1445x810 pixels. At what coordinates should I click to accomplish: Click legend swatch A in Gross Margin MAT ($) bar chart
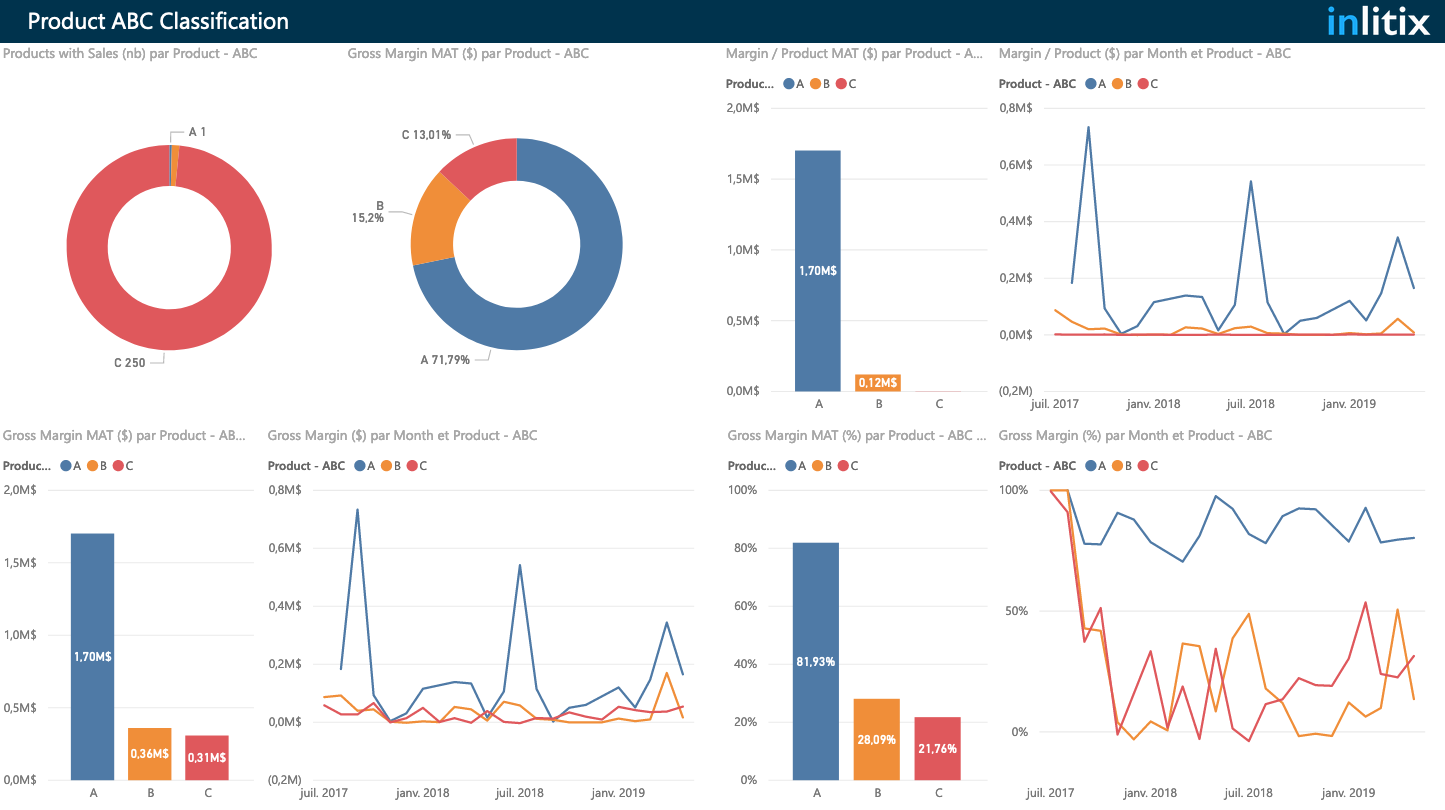pos(65,466)
